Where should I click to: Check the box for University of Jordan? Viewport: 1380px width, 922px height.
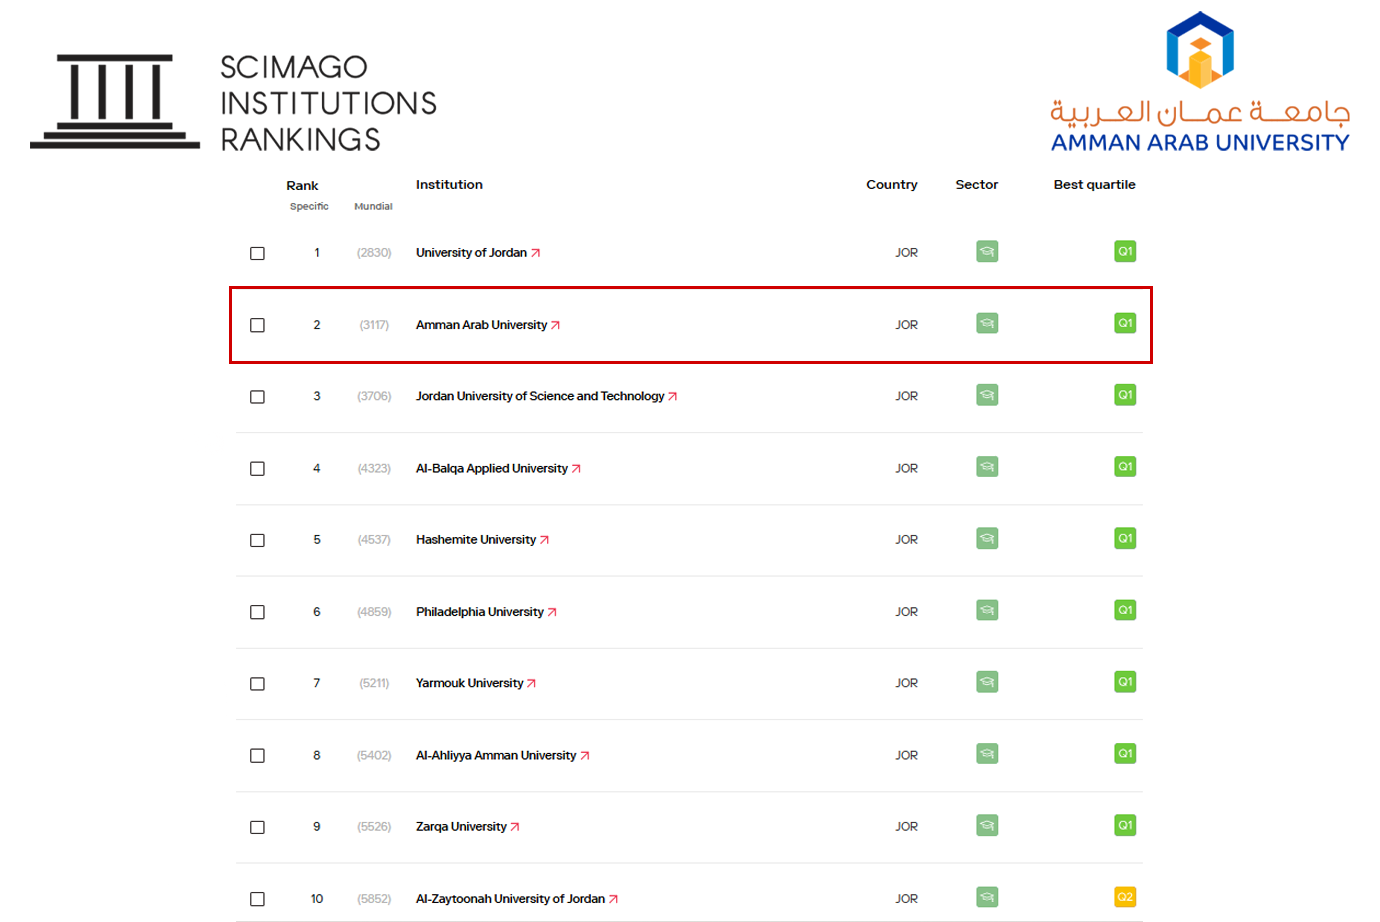coord(257,253)
